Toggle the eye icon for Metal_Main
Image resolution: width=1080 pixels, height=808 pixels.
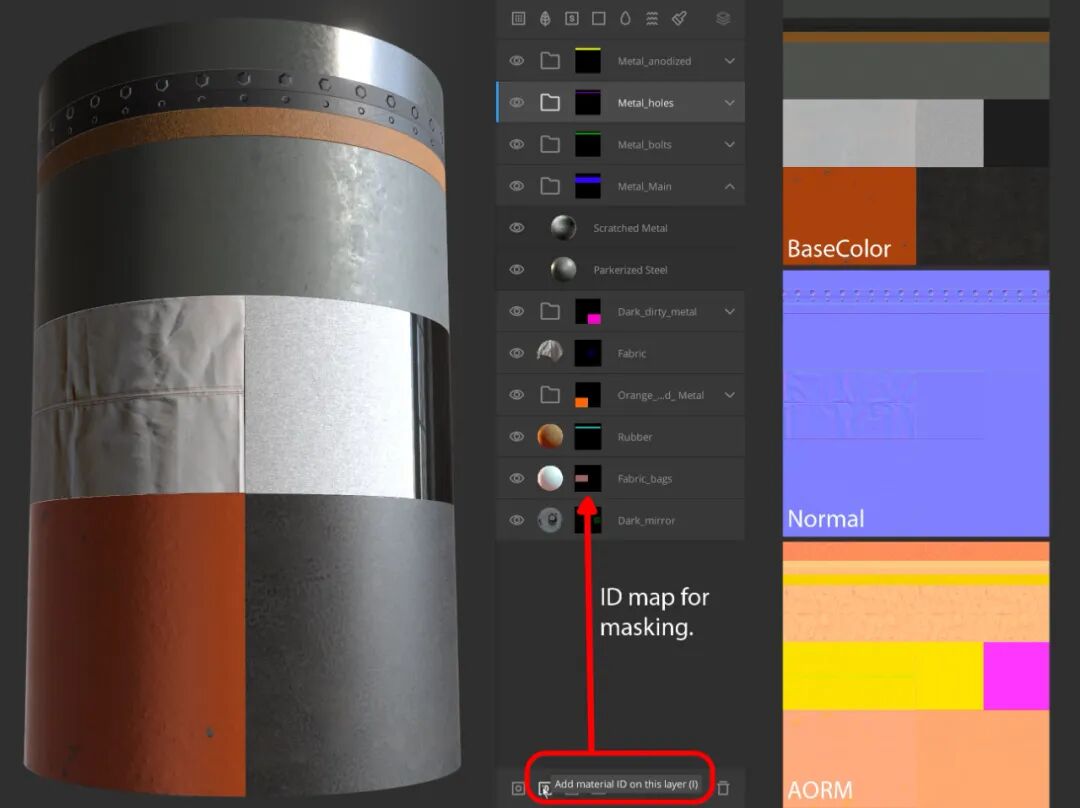(x=517, y=186)
